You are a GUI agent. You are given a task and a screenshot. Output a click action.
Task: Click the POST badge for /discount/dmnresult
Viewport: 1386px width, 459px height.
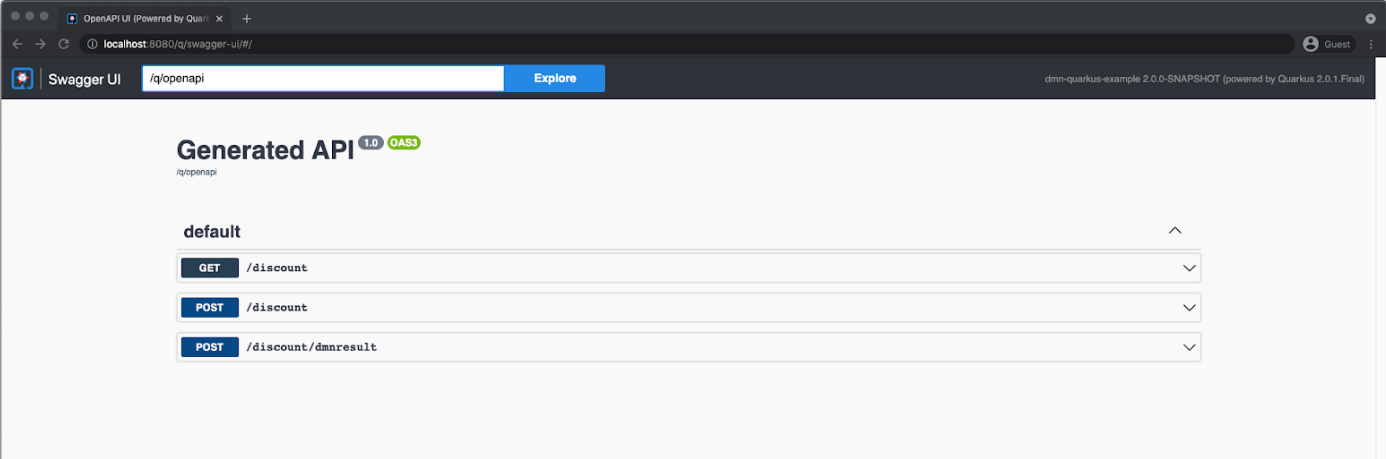pyautogui.click(x=209, y=347)
